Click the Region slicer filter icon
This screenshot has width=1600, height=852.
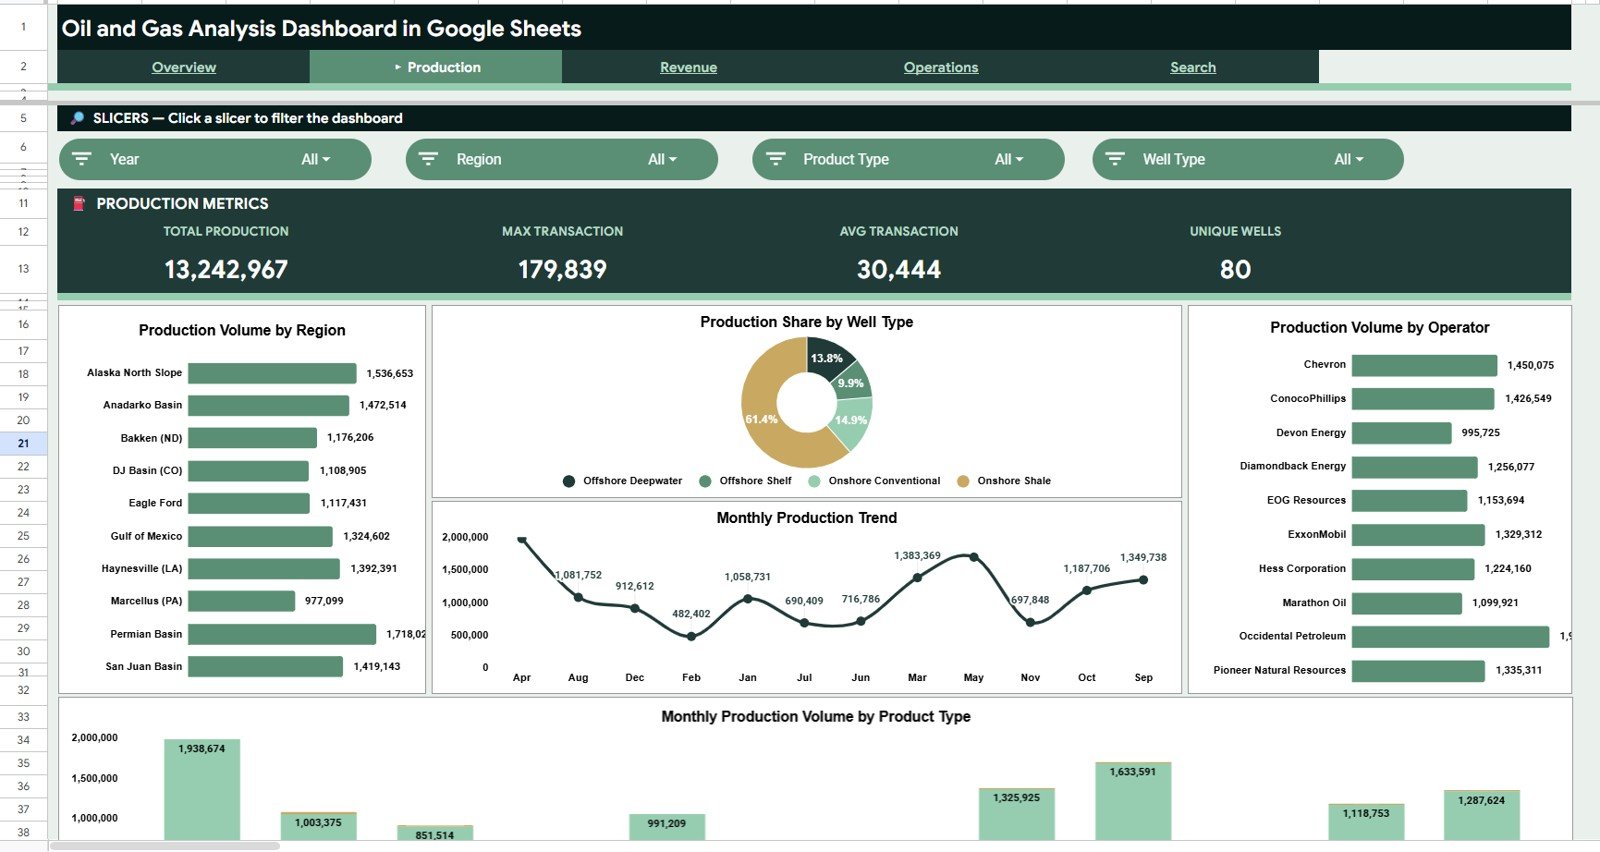tap(428, 159)
